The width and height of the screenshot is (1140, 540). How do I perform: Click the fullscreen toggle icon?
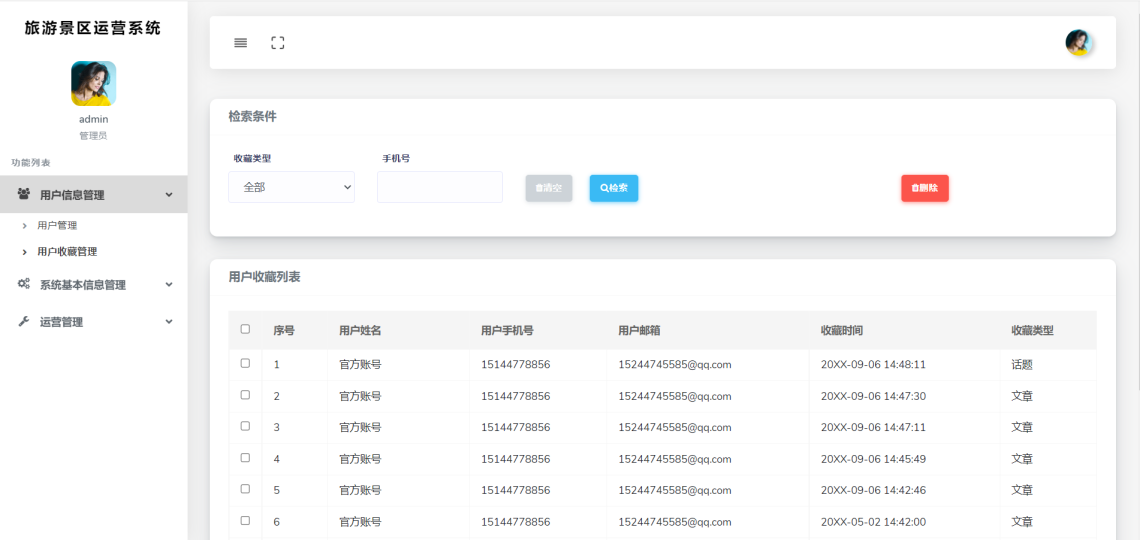tap(278, 43)
